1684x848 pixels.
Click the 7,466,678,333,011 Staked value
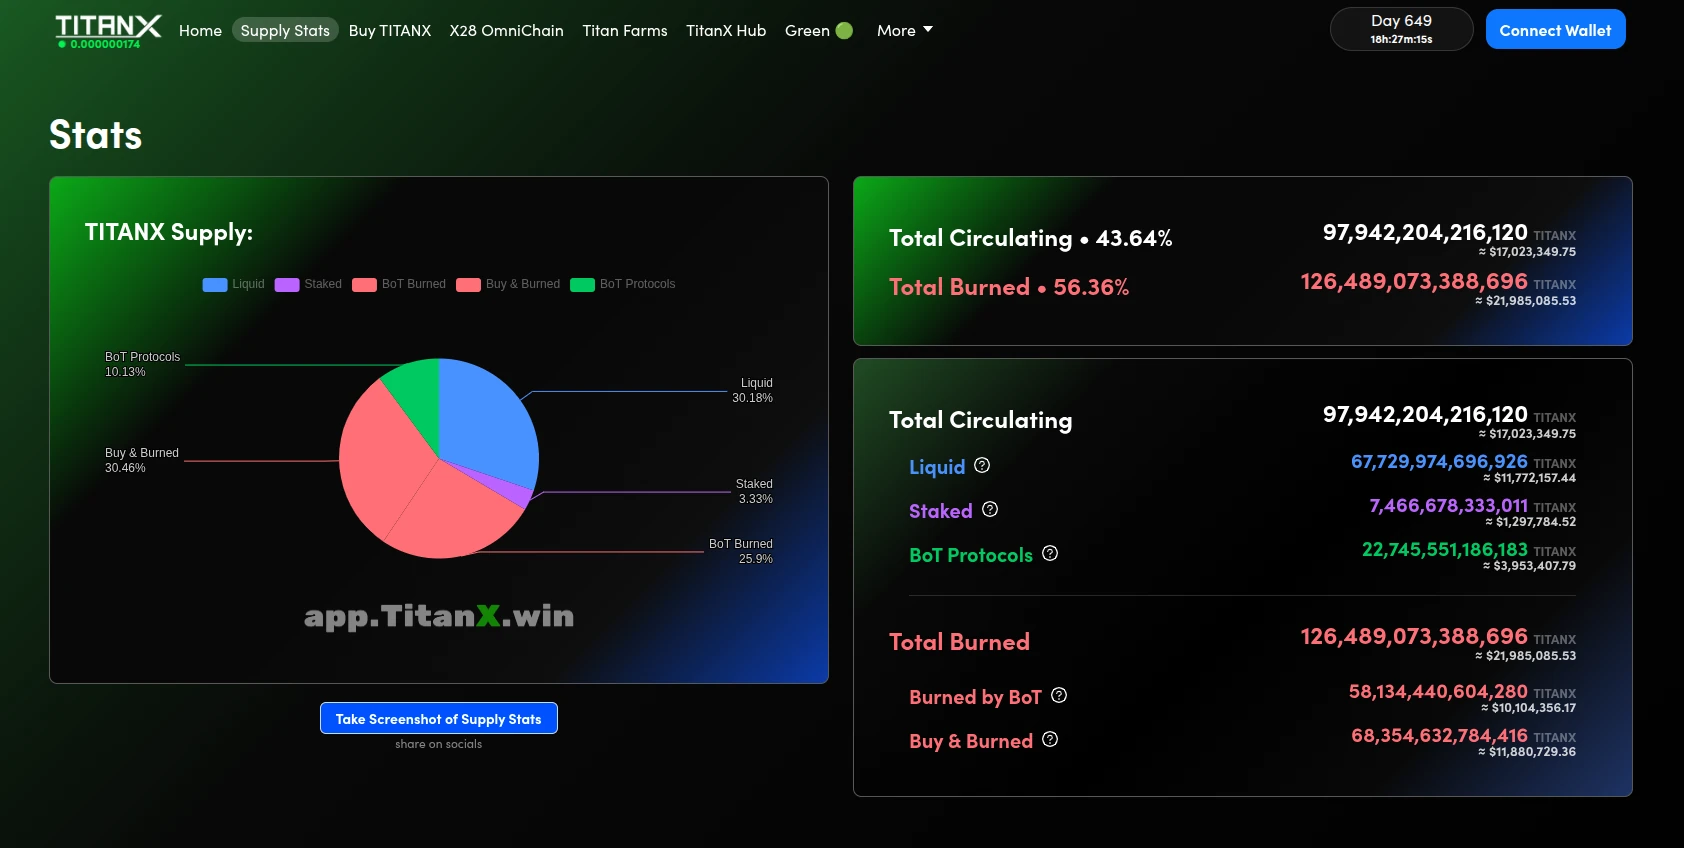coord(1448,505)
